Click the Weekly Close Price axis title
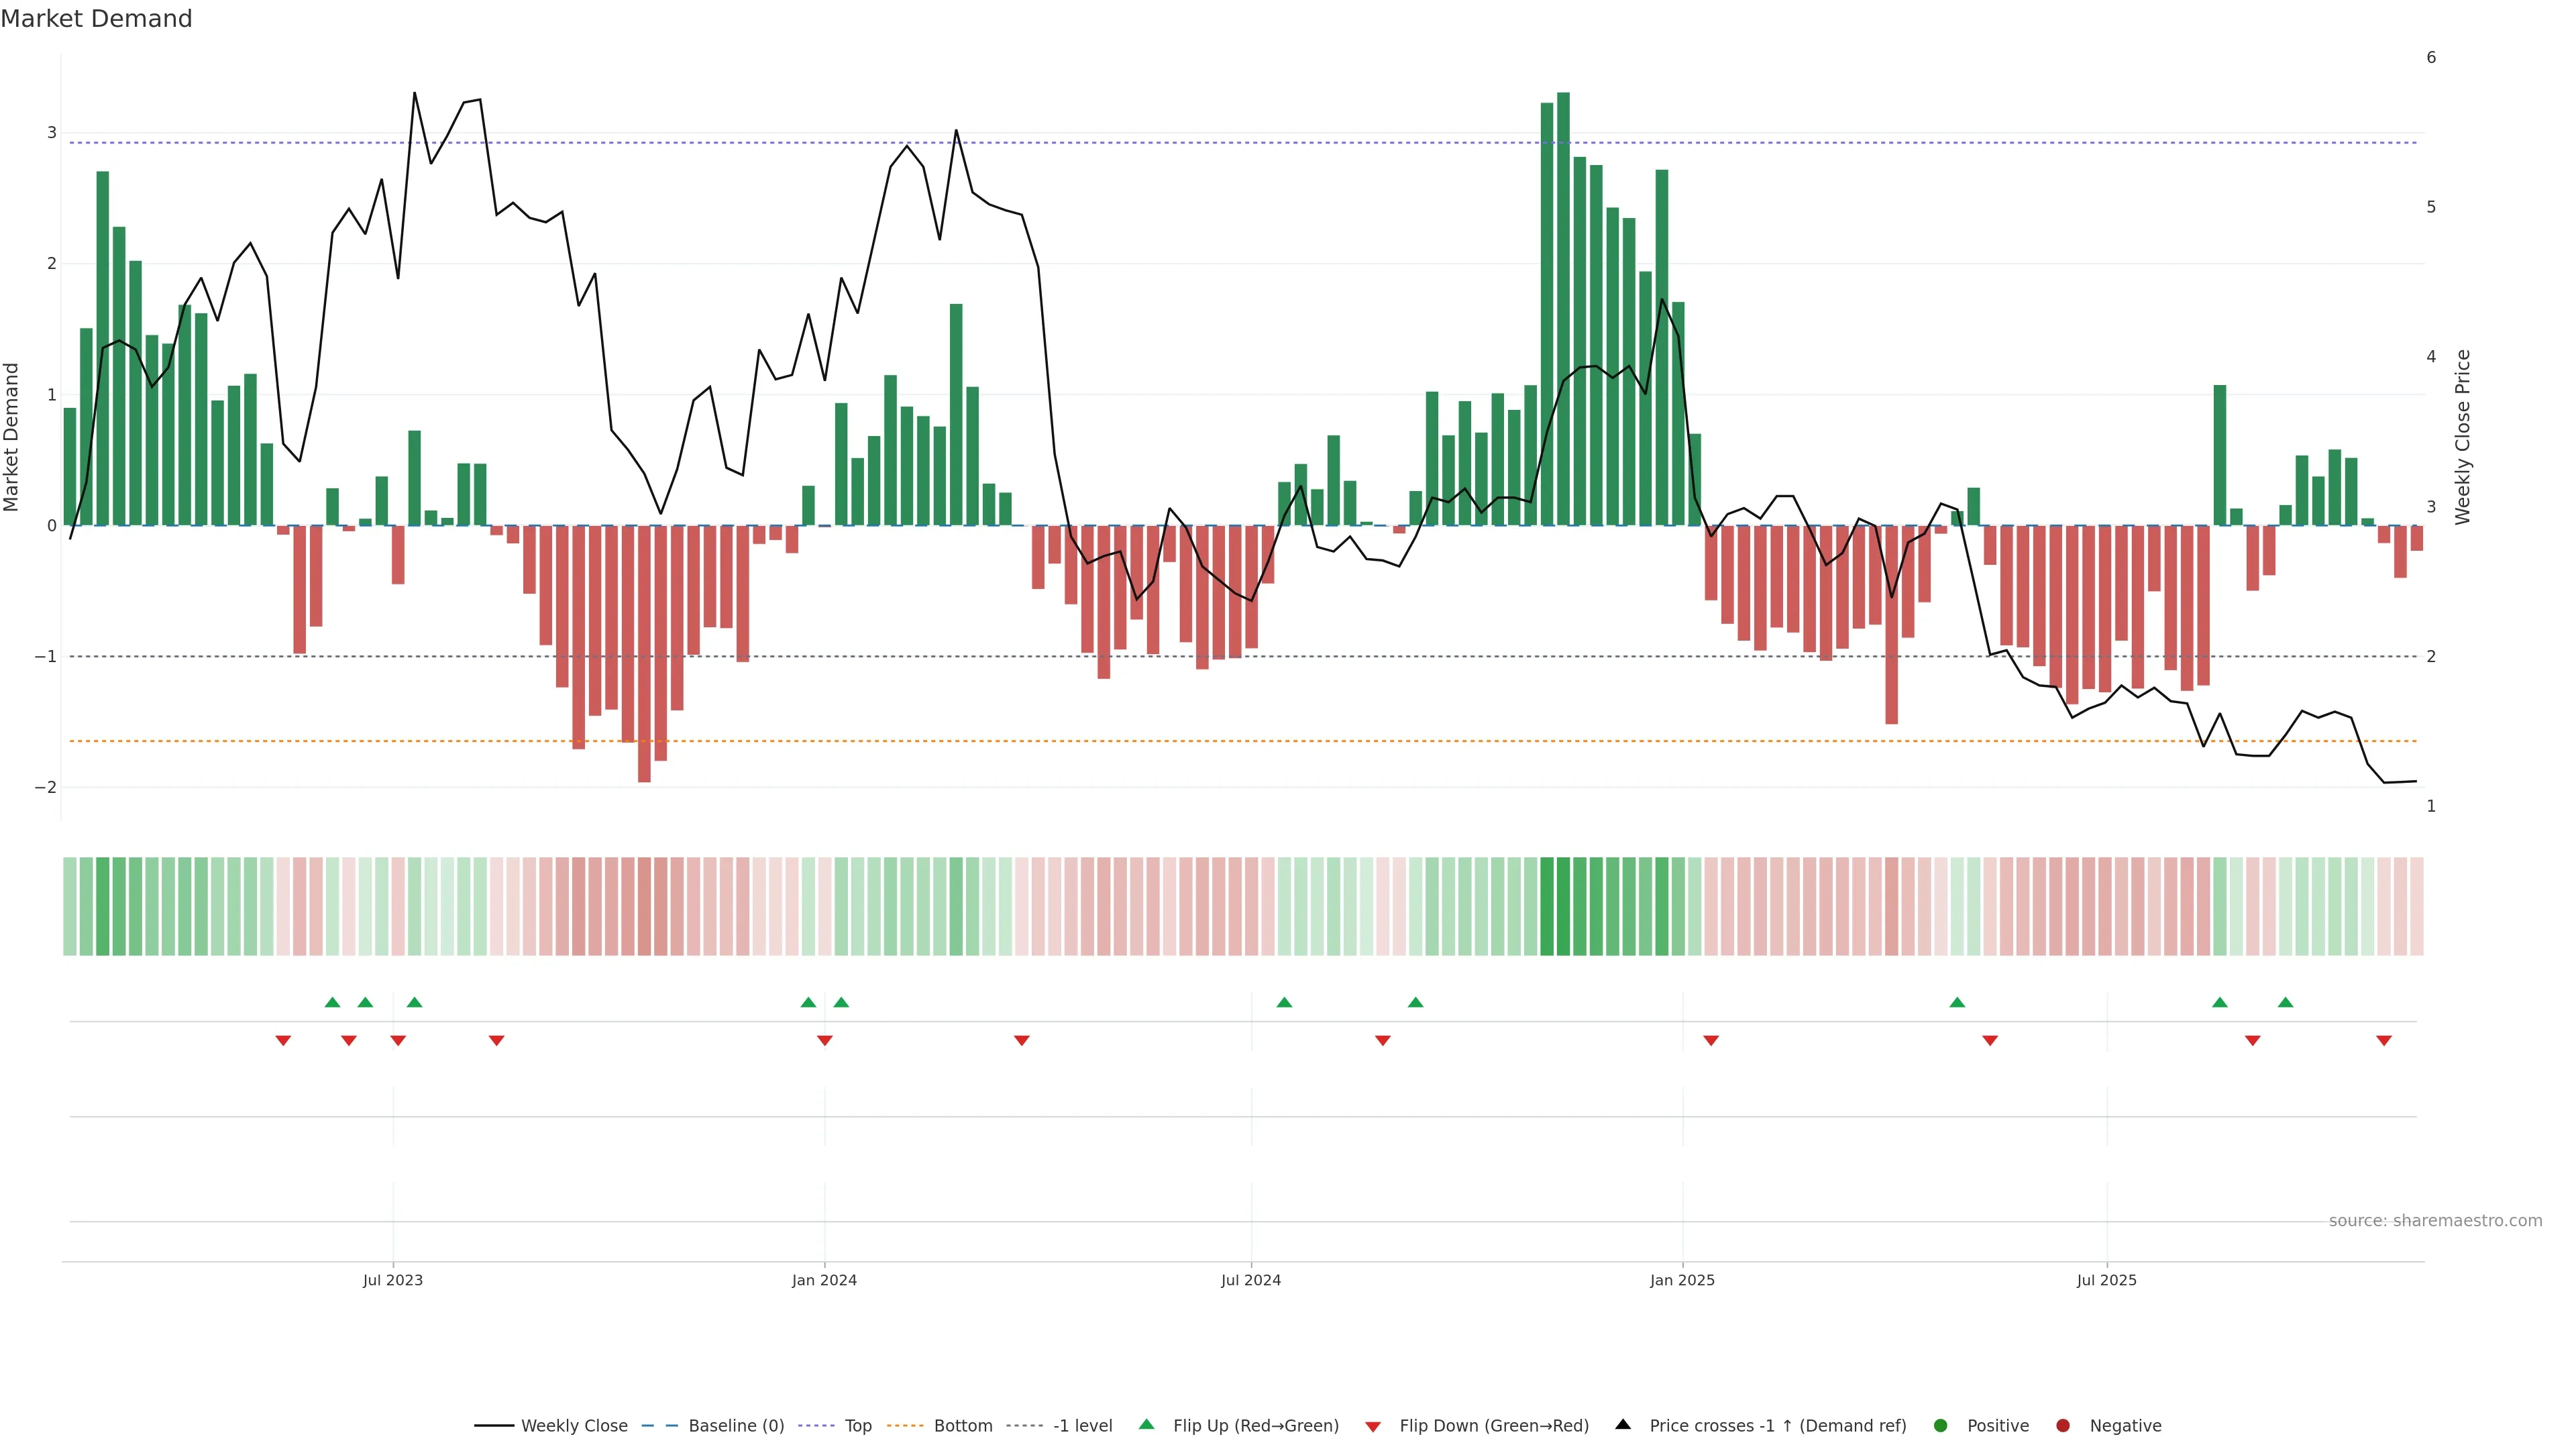Viewport: 2576px width, 1449px height. click(2463, 437)
